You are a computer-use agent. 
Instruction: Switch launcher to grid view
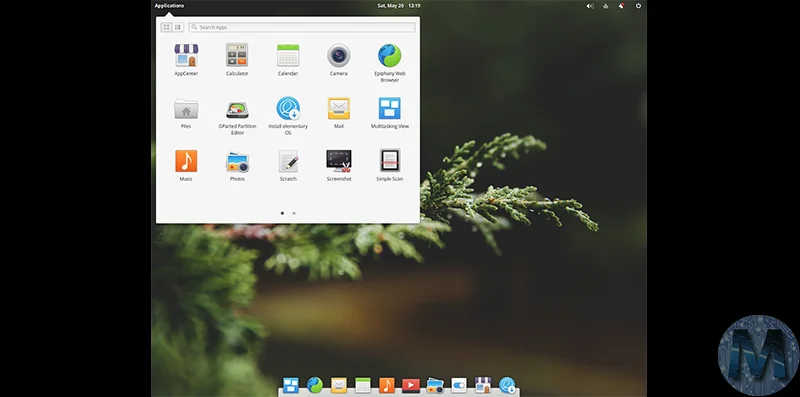coord(166,27)
